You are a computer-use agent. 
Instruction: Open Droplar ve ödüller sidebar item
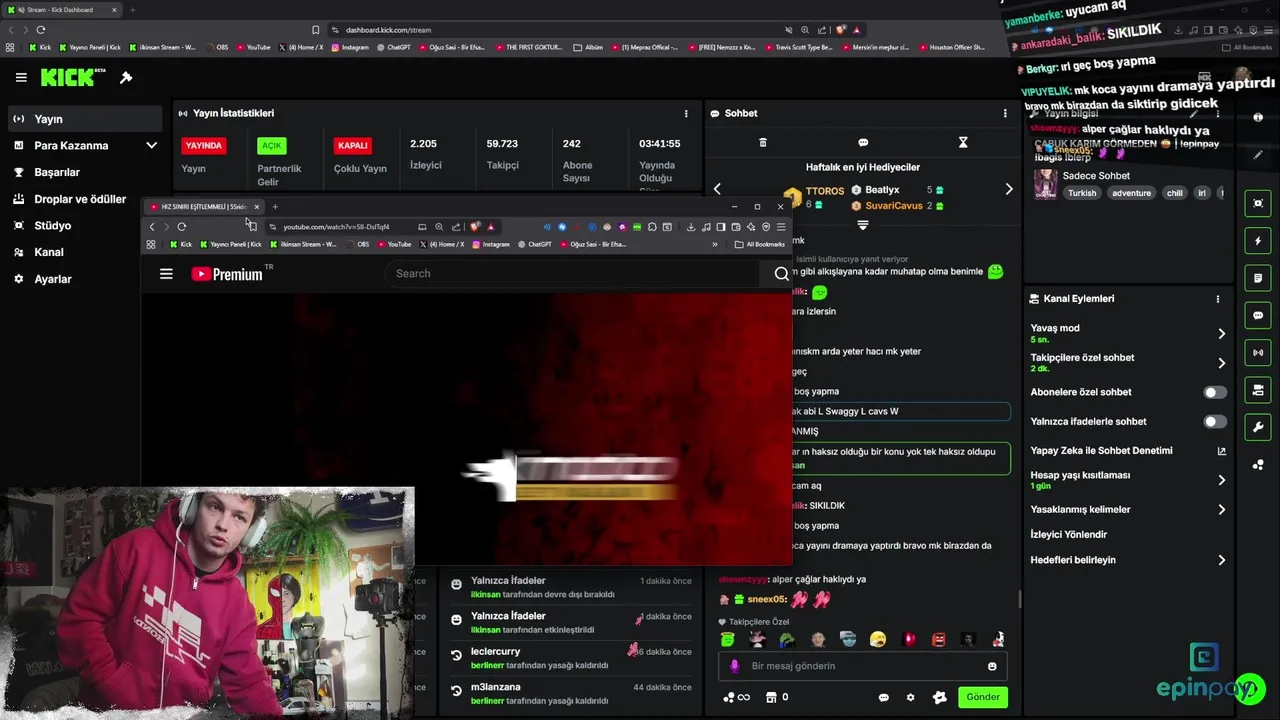tap(83, 199)
